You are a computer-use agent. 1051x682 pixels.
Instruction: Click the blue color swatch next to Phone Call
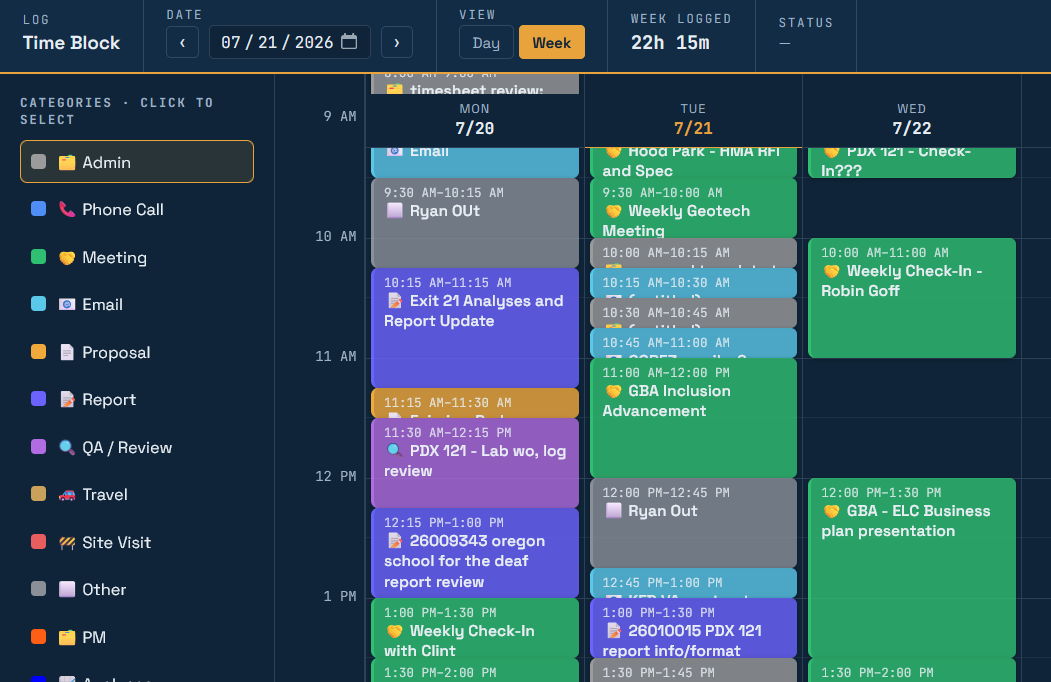click(x=39, y=209)
